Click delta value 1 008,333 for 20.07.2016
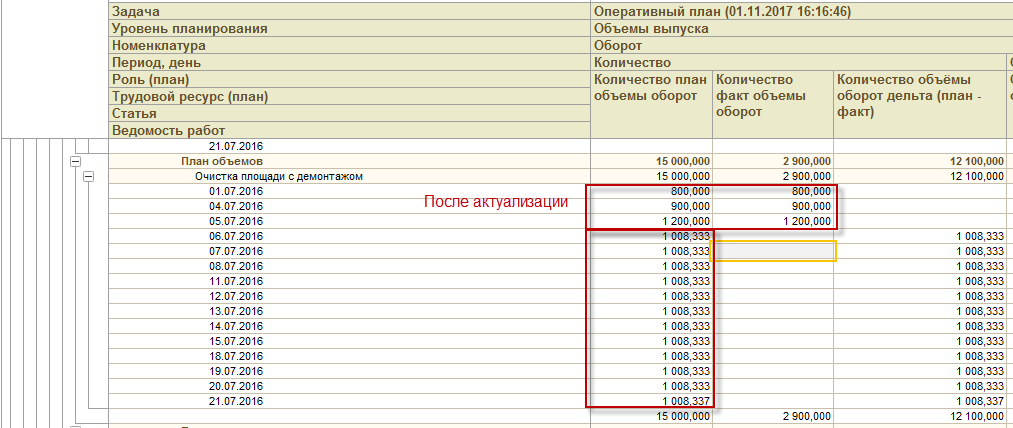This screenshot has height=428, width=1013. (x=981, y=386)
